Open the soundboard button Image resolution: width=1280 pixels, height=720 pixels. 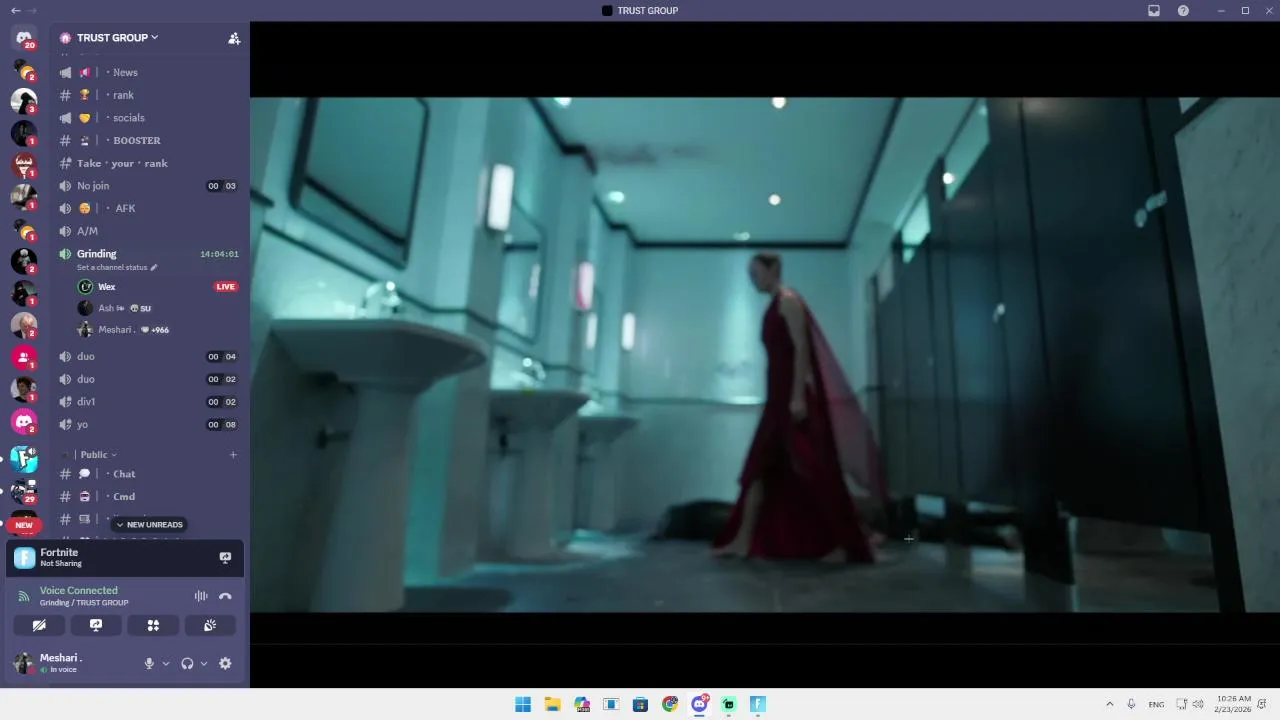(x=210, y=625)
